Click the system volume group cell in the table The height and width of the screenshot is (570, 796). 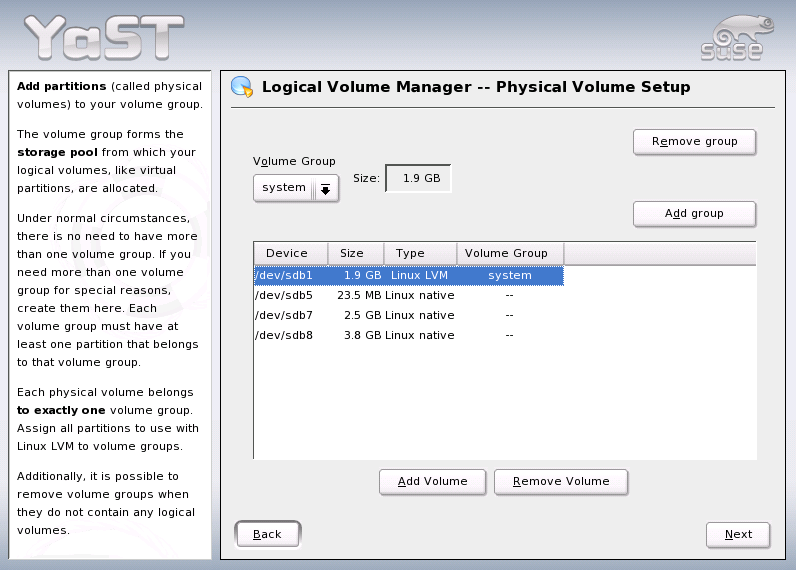510,276
